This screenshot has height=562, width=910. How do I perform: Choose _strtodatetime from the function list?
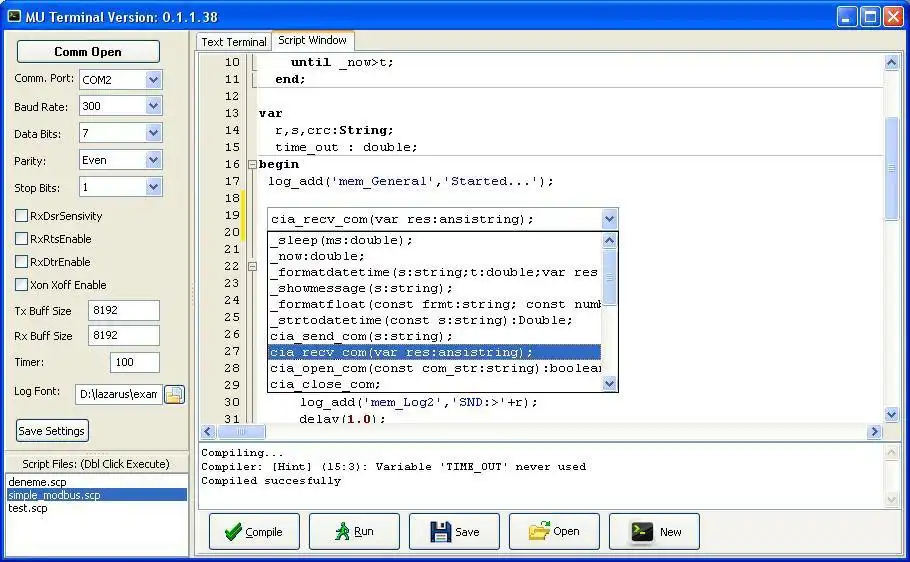435,320
